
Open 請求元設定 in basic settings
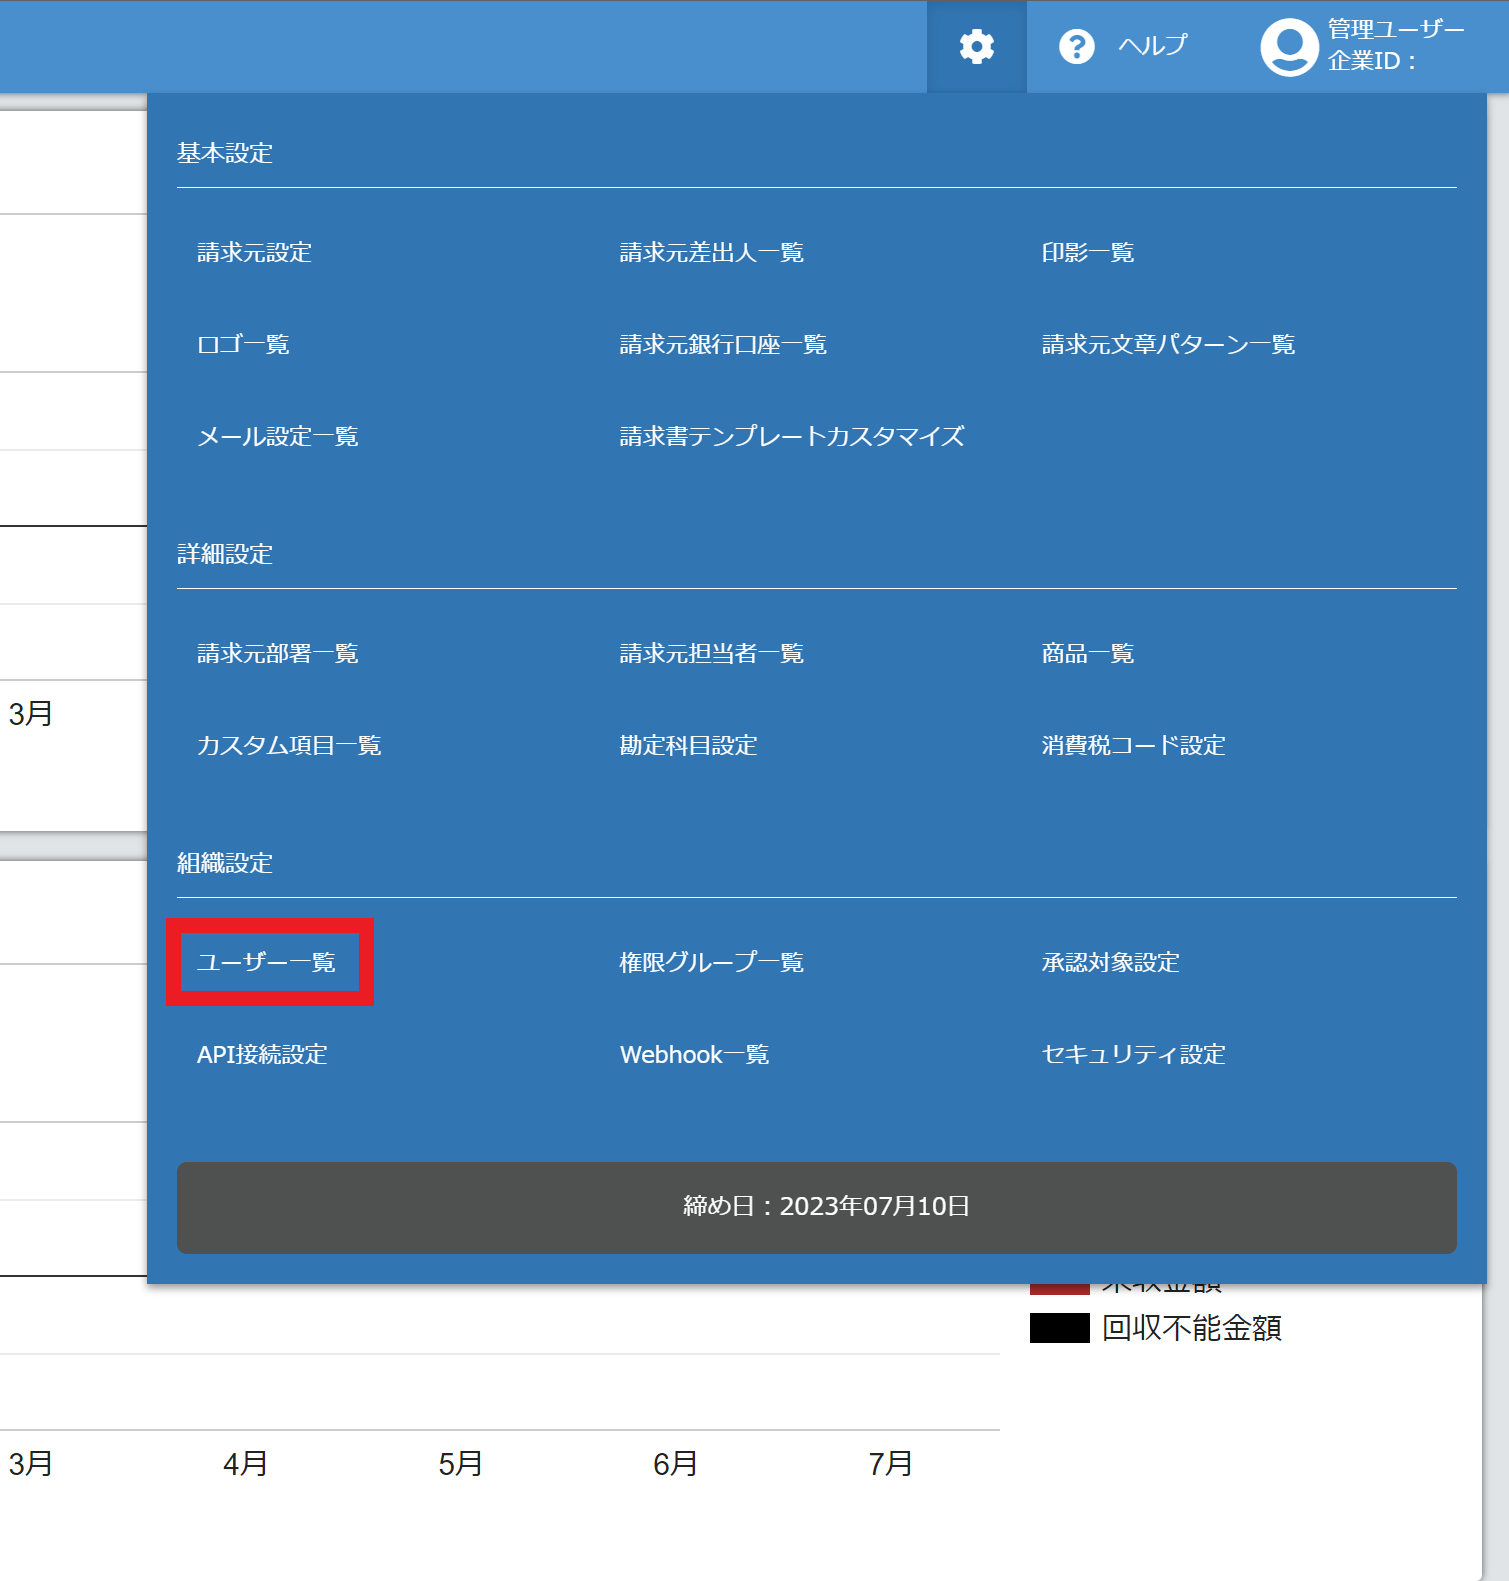point(254,253)
